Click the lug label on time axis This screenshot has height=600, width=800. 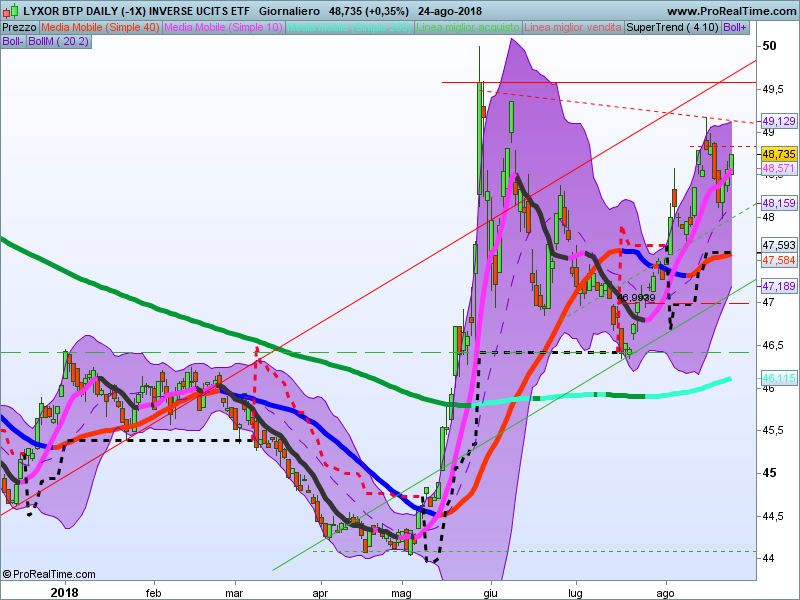point(576,593)
